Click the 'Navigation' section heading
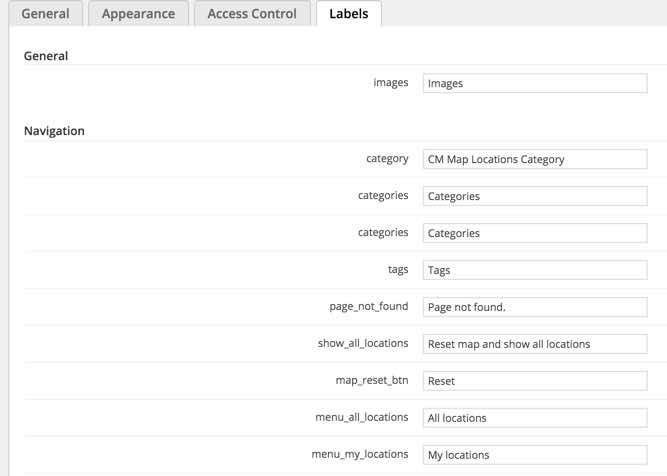 pyautogui.click(x=54, y=131)
